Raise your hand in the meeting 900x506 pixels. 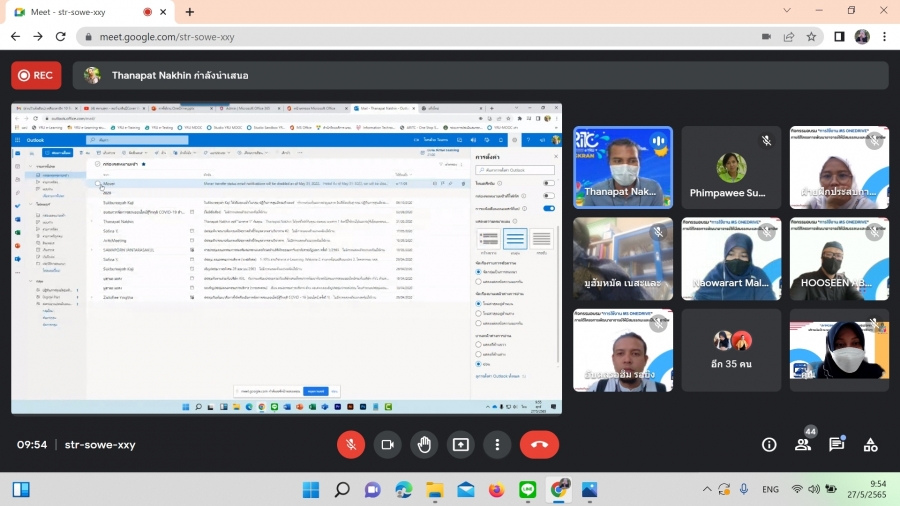[424, 445]
